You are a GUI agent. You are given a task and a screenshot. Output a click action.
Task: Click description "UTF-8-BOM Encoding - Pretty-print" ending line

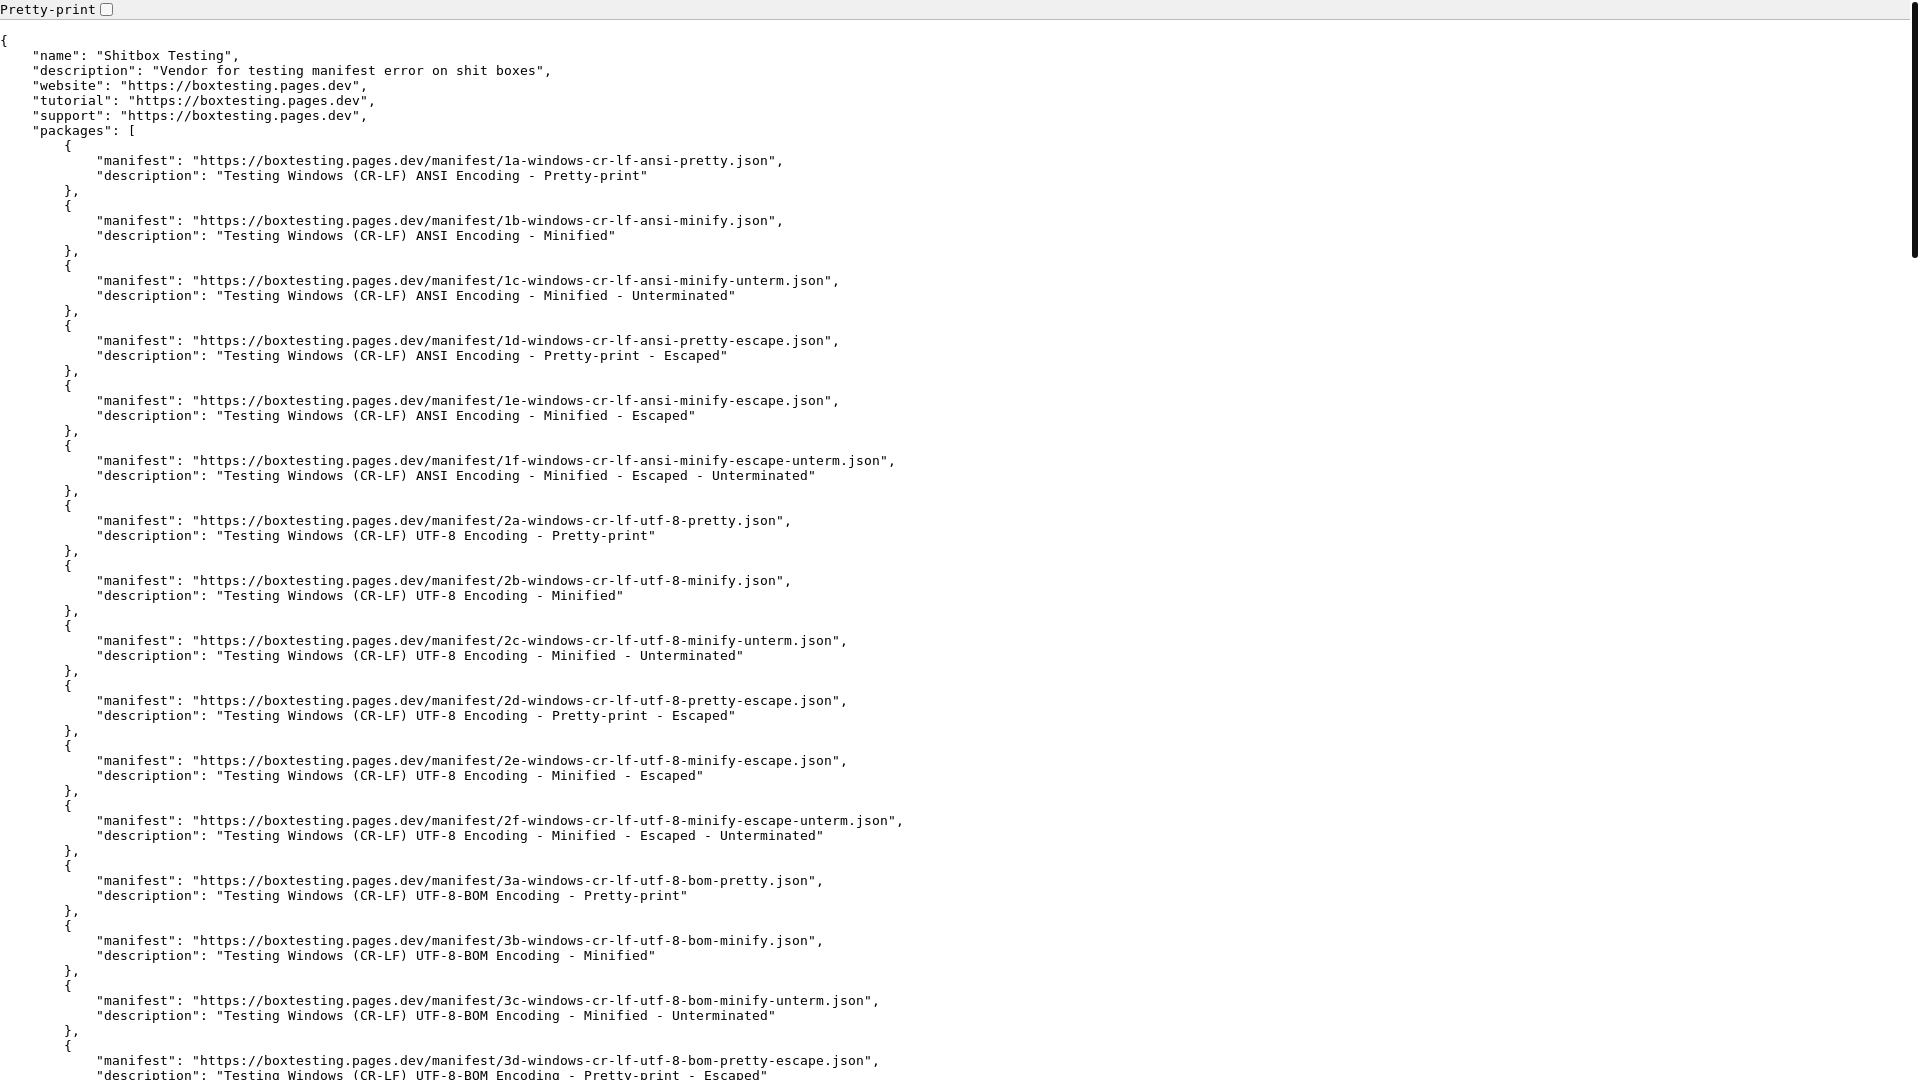tap(392, 896)
